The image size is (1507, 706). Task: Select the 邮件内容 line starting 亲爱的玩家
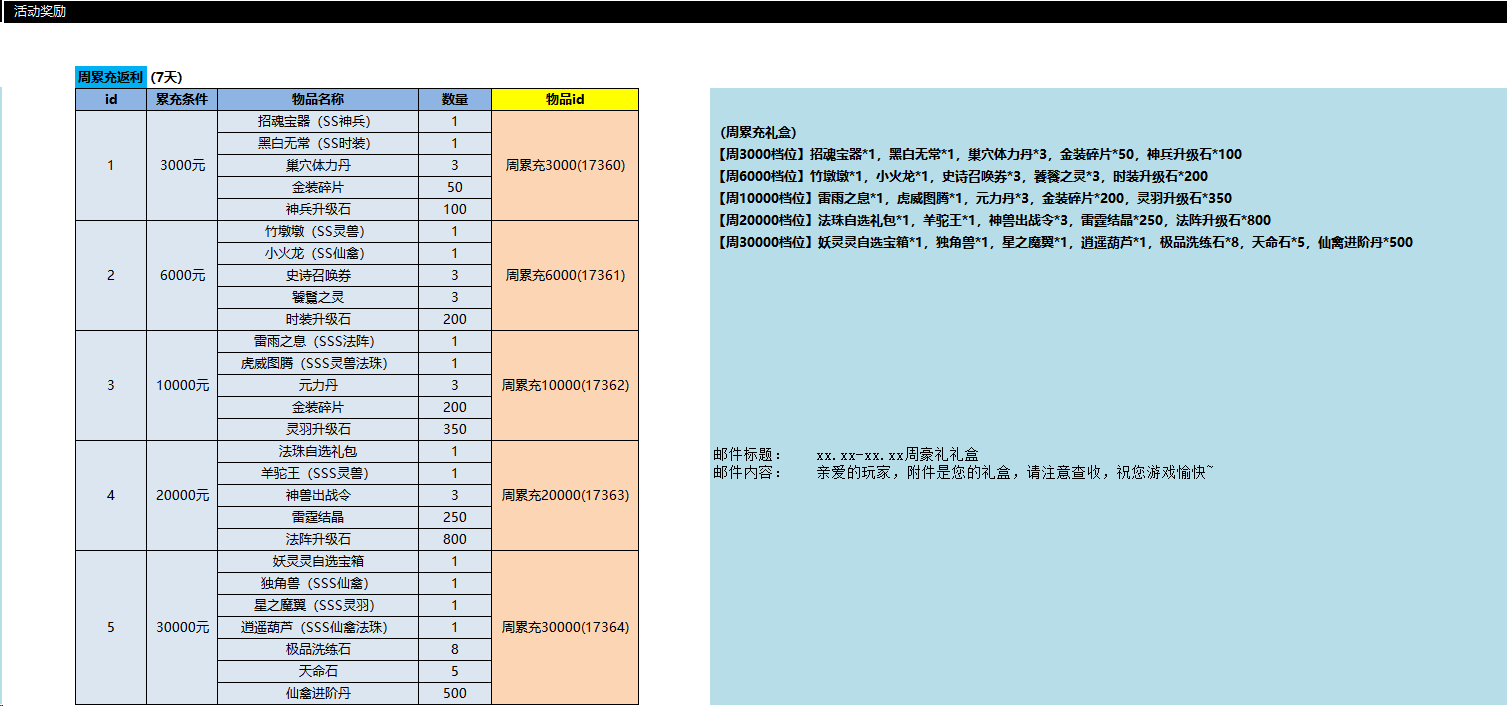[x=963, y=472]
